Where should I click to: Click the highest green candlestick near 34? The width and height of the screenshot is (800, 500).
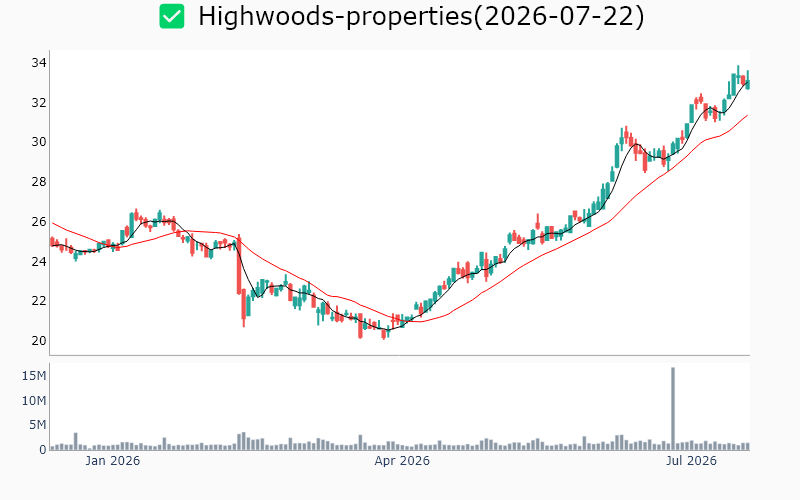click(738, 74)
